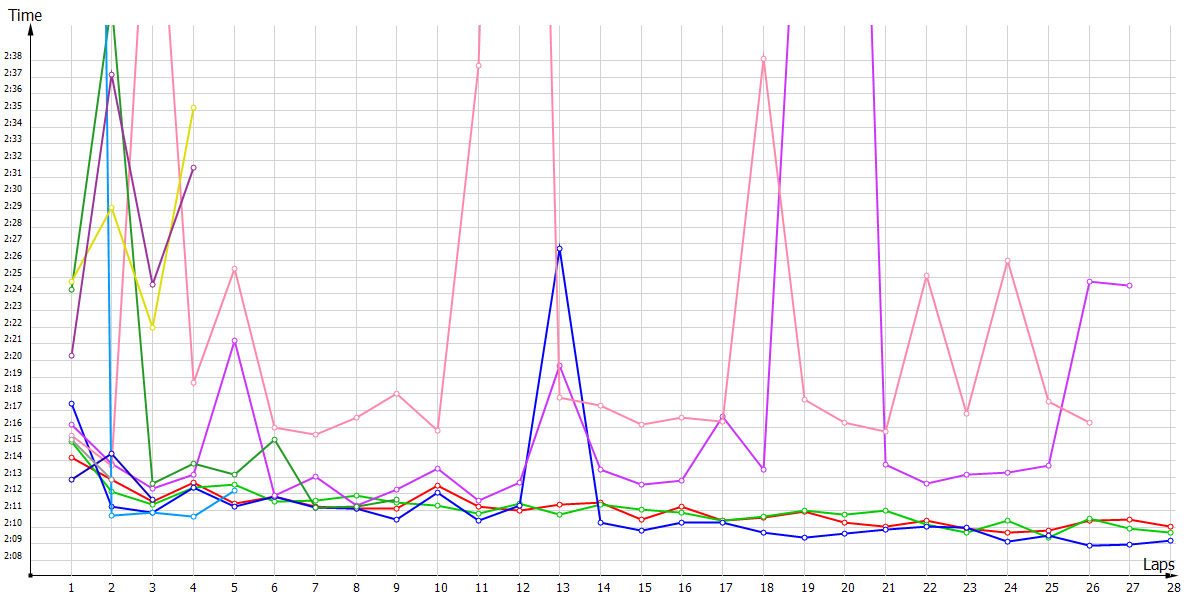The image size is (1200, 600).
Task: Click the violet line's data point at lap 5
Action: tap(234, 341)
